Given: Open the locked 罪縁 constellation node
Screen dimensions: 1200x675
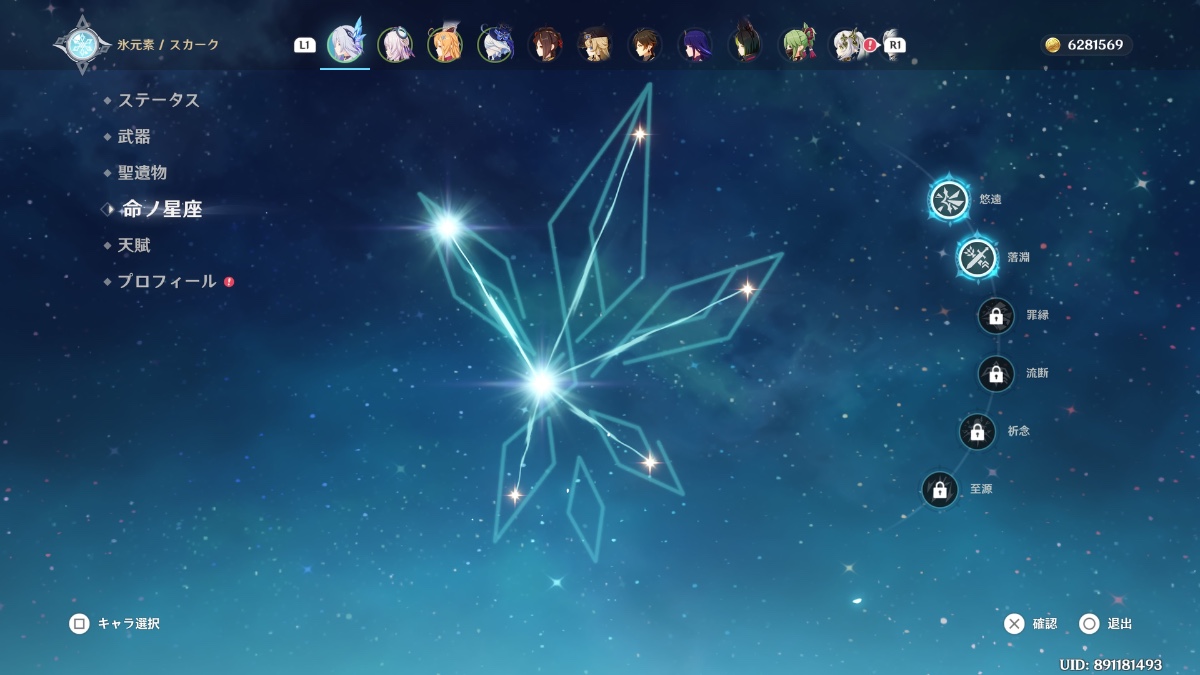Looking at the screenshot, I should pyautogui.click(x=996, y=316).
